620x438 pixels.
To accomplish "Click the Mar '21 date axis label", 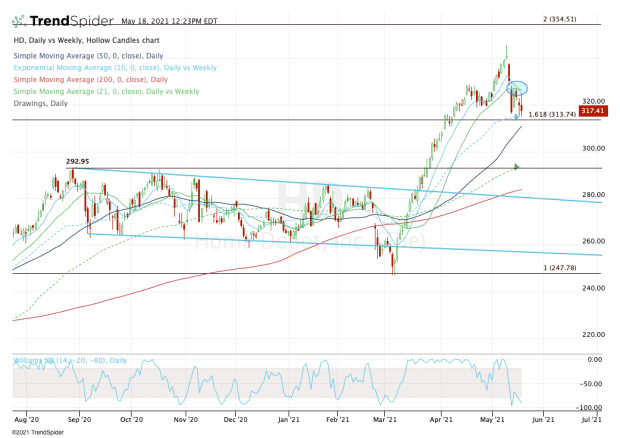I will [x=385, y=419].
